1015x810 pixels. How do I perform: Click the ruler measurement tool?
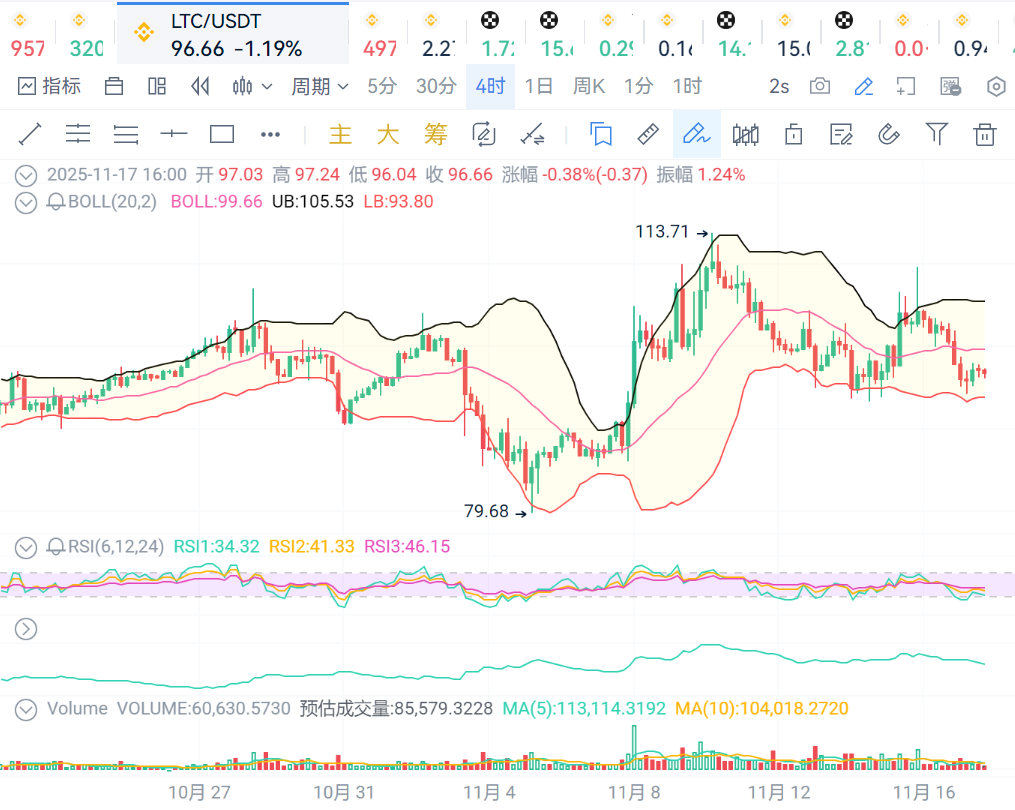[648, 134]
